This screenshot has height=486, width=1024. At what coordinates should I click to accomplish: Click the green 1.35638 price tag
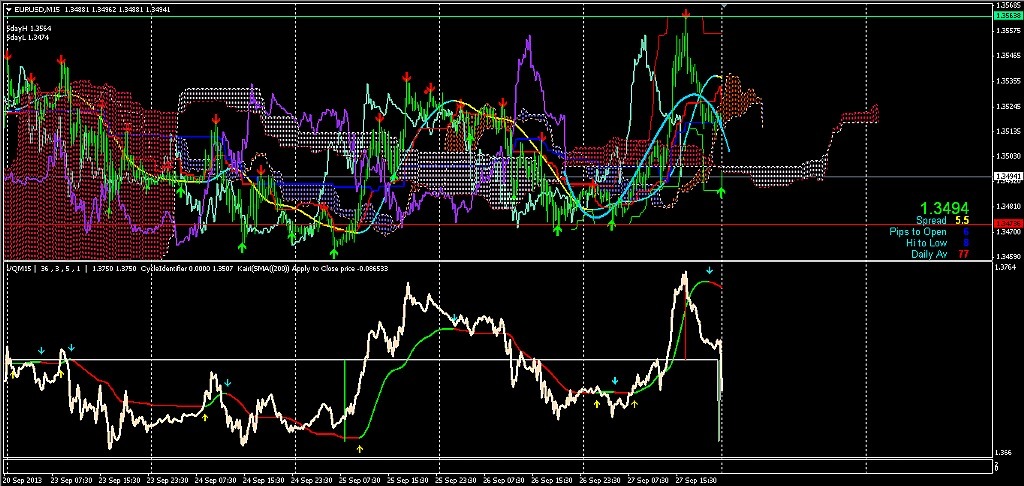point(1006,17)
